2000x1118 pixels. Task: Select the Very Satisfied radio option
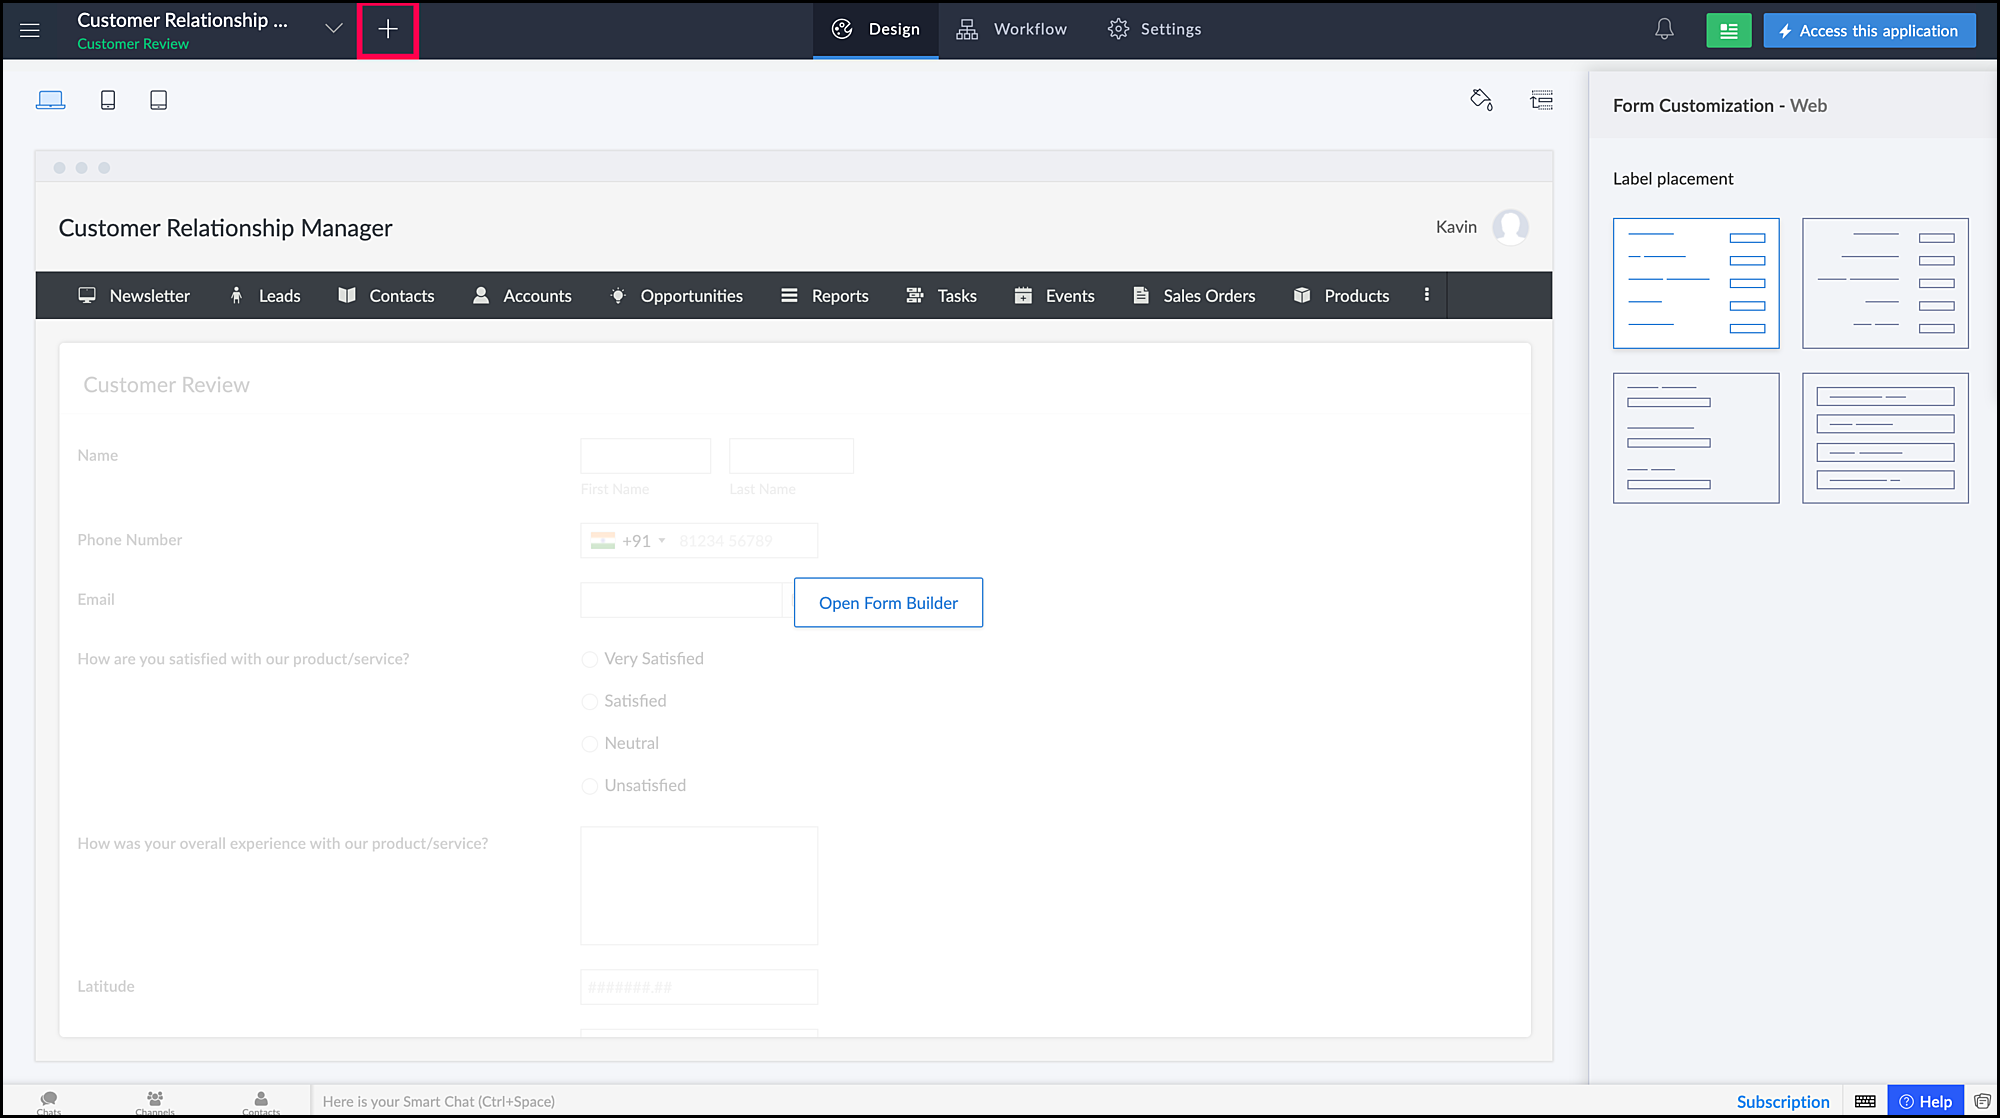[x=590, y=659]
